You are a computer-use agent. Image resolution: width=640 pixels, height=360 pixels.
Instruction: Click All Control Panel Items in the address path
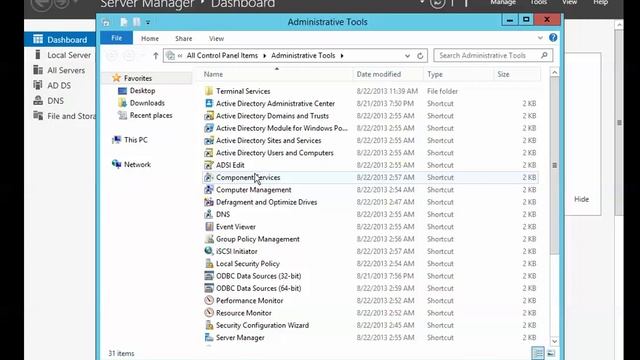click(222, 56)
